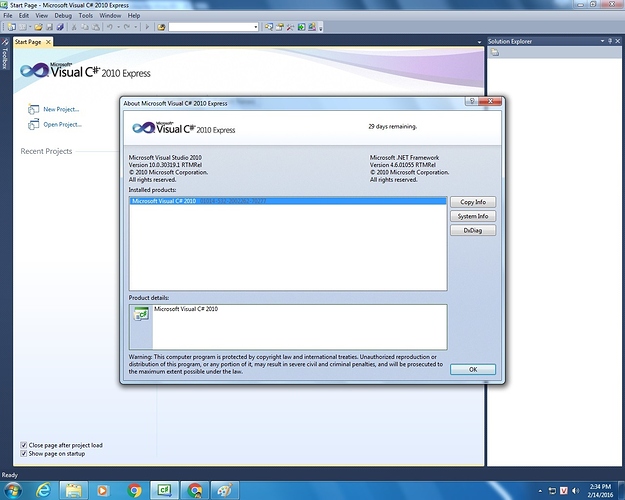Pin the Solution Explorer auto-hide pushpin
This screenshot has height=500, width=625.
tap(610, 41)
